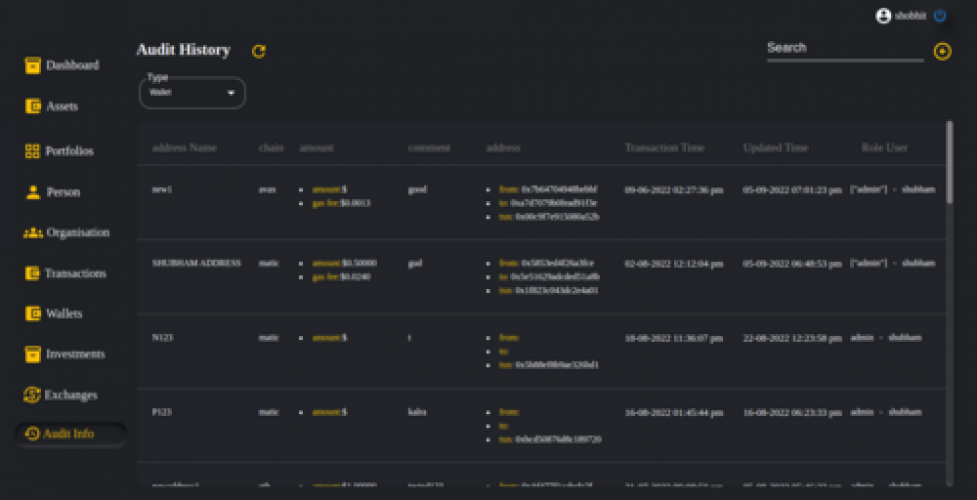Image resolution: width=977 pixels, height=500 pixels.
Task: Click the Updated Time column header
Action: coord(775,148)
